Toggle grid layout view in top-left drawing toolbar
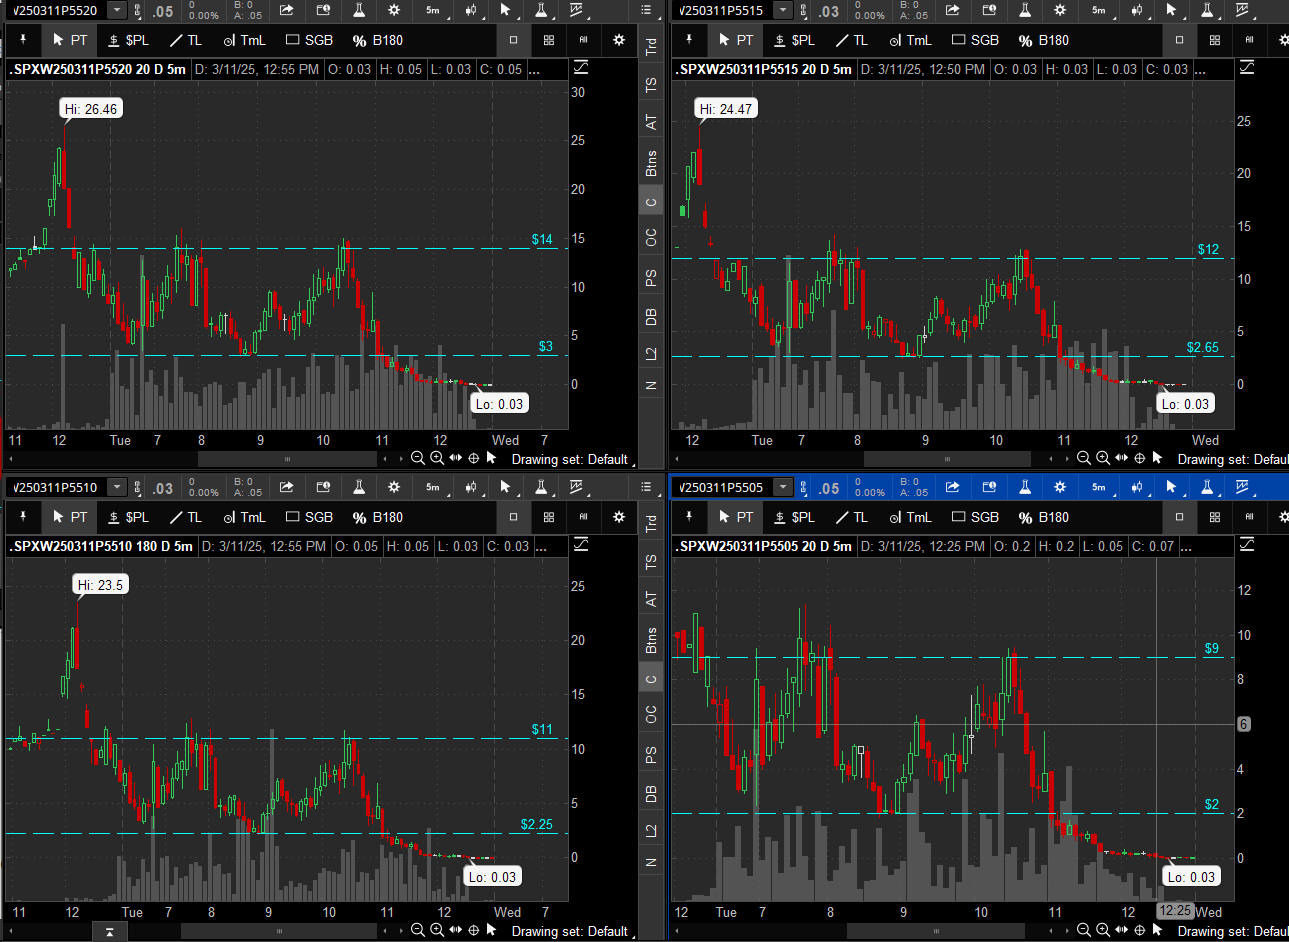Viewport: 1289px width, 942px height. [548, 40]
